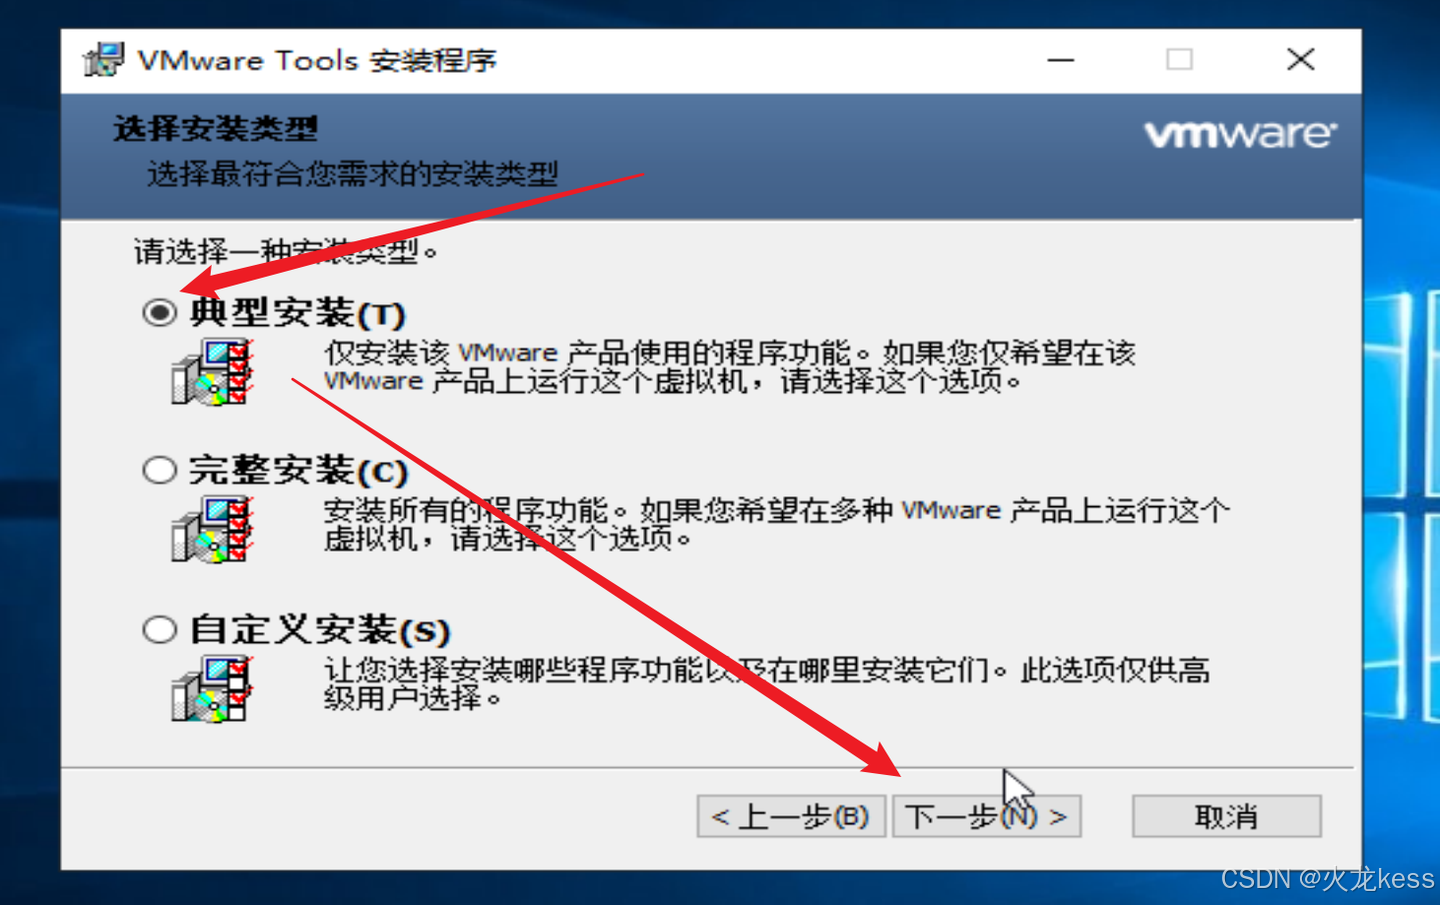Close the VMware Tools installer window
Screen dimensions: 1440x905
click(1300, 60)
